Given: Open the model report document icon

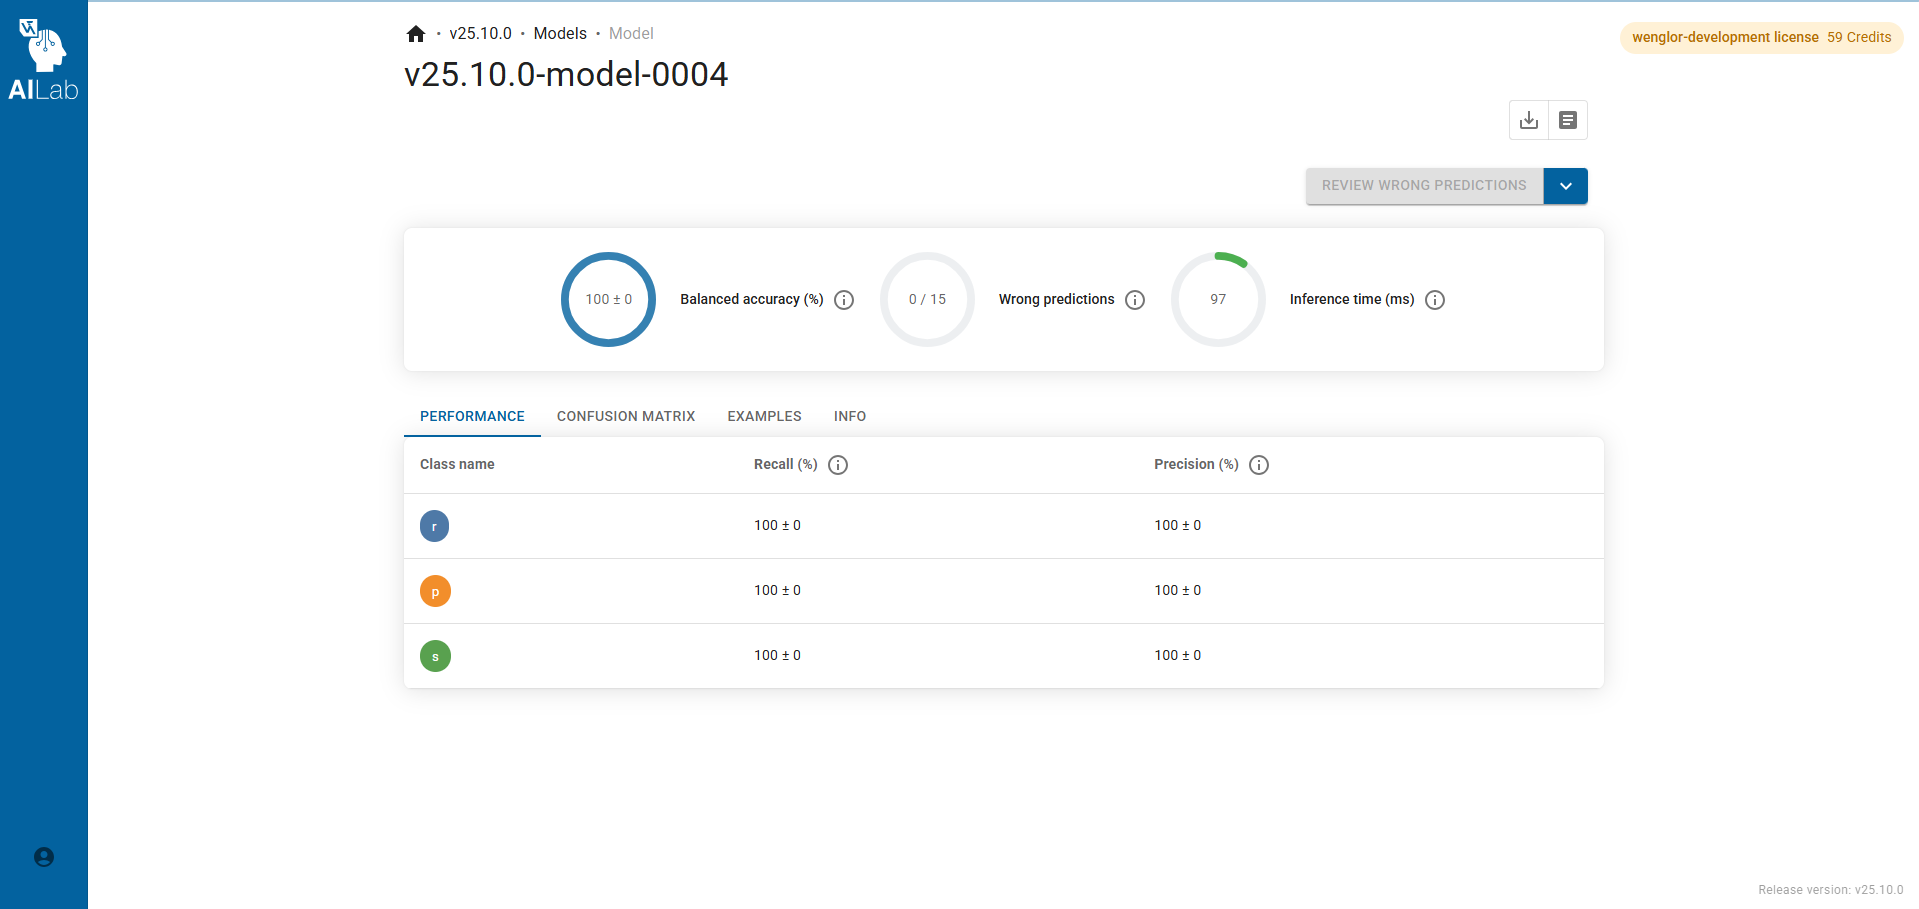Looking at the screenshot, I should pyautogui.click(x=1568, y=120).
